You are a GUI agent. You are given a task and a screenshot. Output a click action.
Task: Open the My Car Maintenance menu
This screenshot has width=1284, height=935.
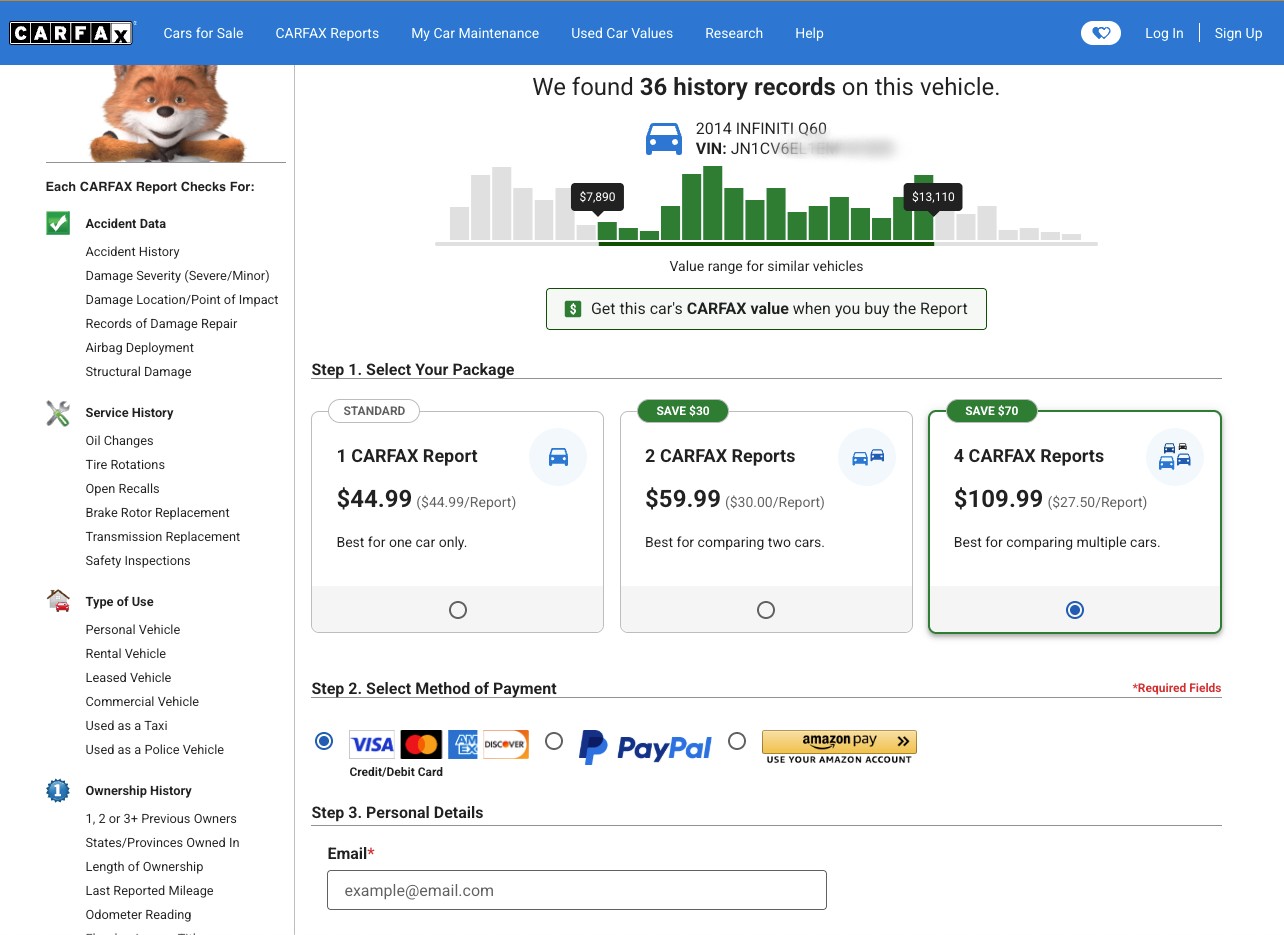point(474,33)
